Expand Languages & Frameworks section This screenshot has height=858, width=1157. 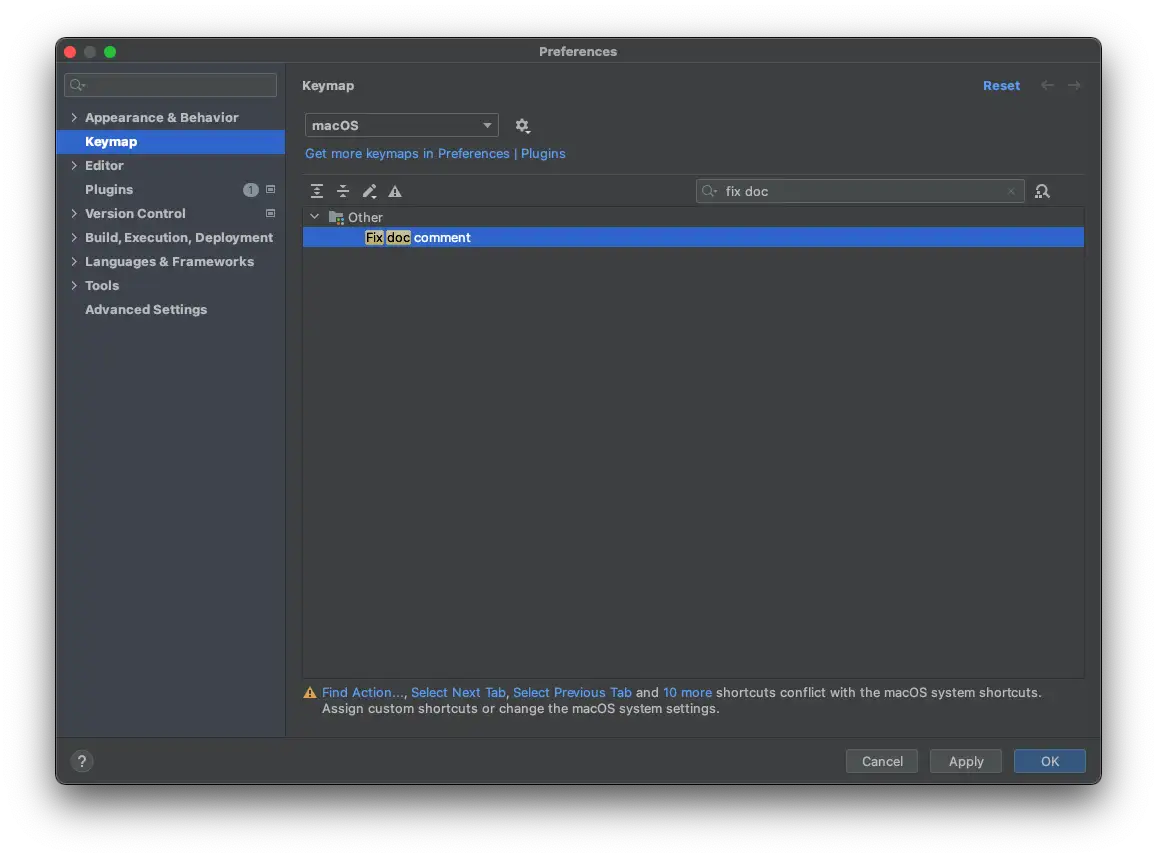click(74, 261)
